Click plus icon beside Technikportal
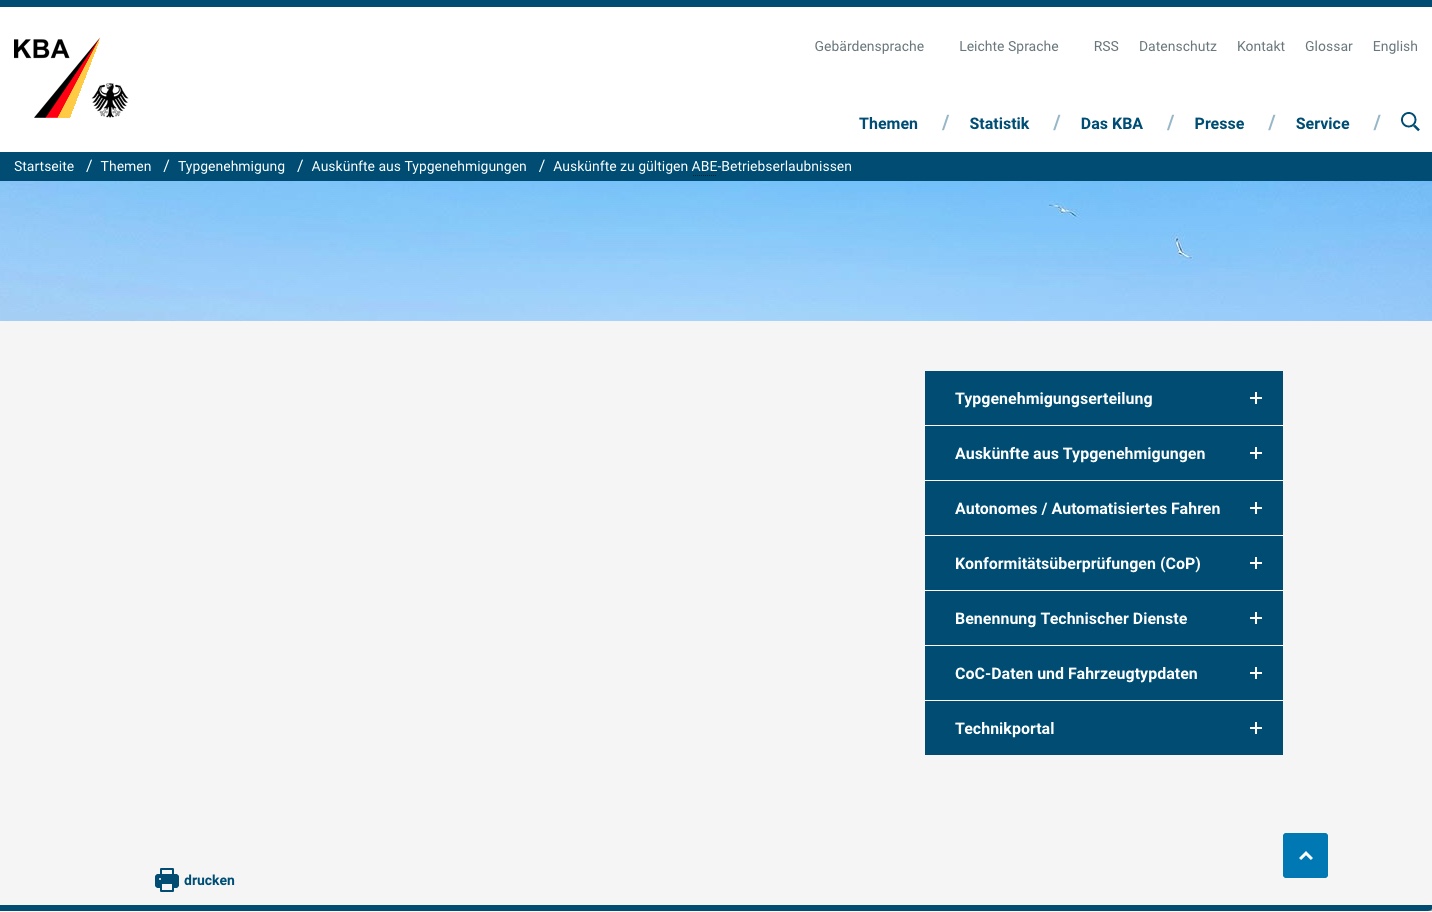This screenshot has width=1432, height=912. click(x=1256, y=729)
